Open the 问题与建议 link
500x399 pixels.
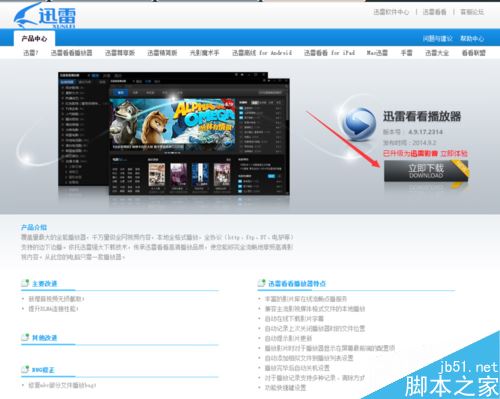pos(437,39)
